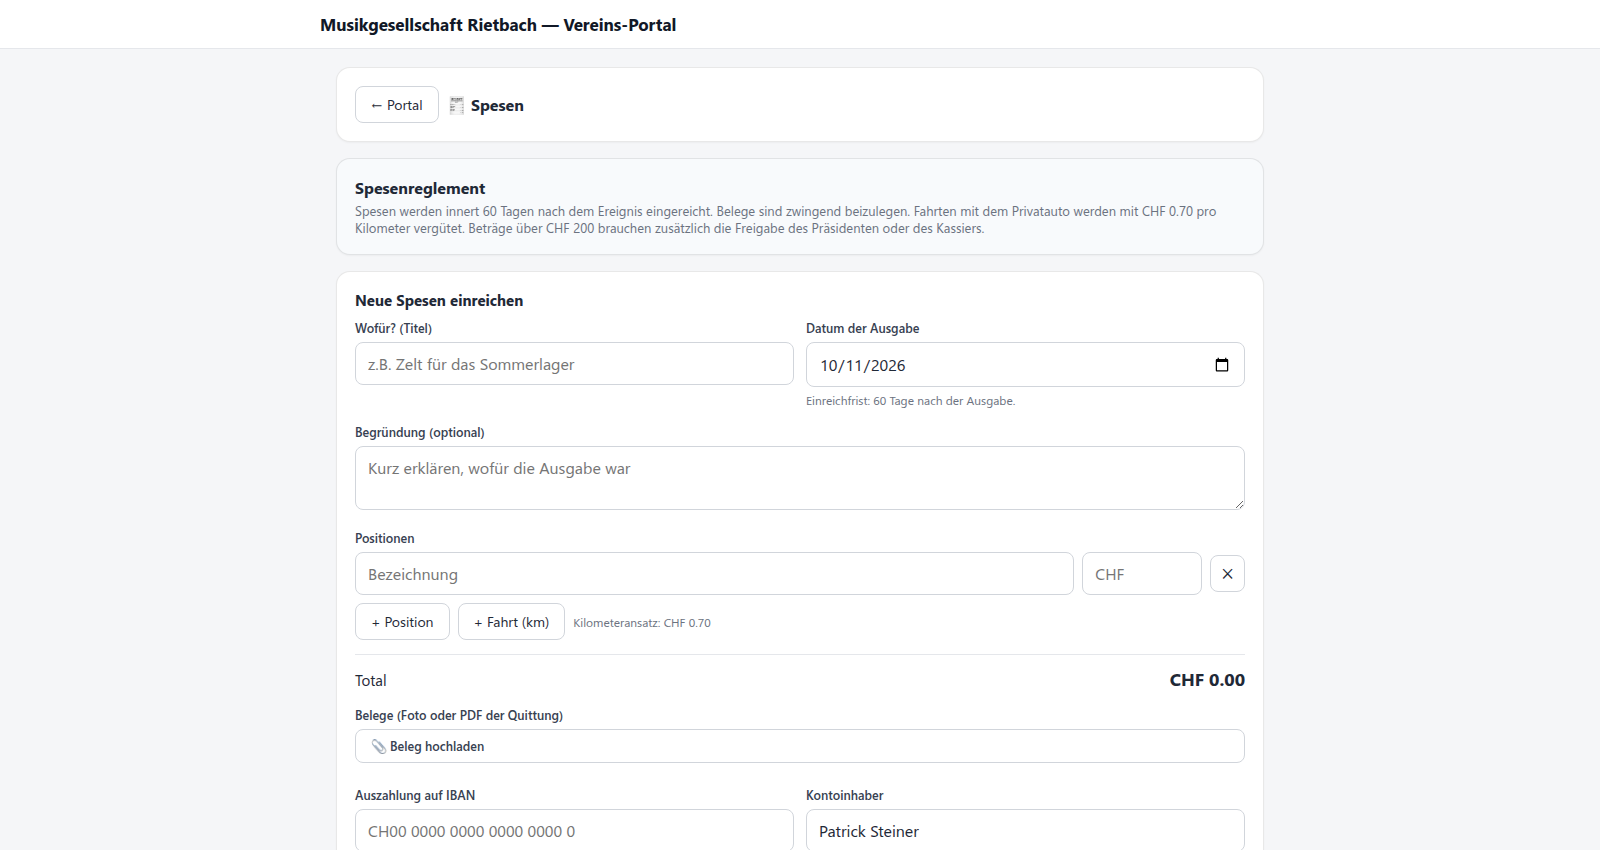Click the Datum der Ausgabe field
This screenshot has height=850, width=1600.
coord(1025,365)
